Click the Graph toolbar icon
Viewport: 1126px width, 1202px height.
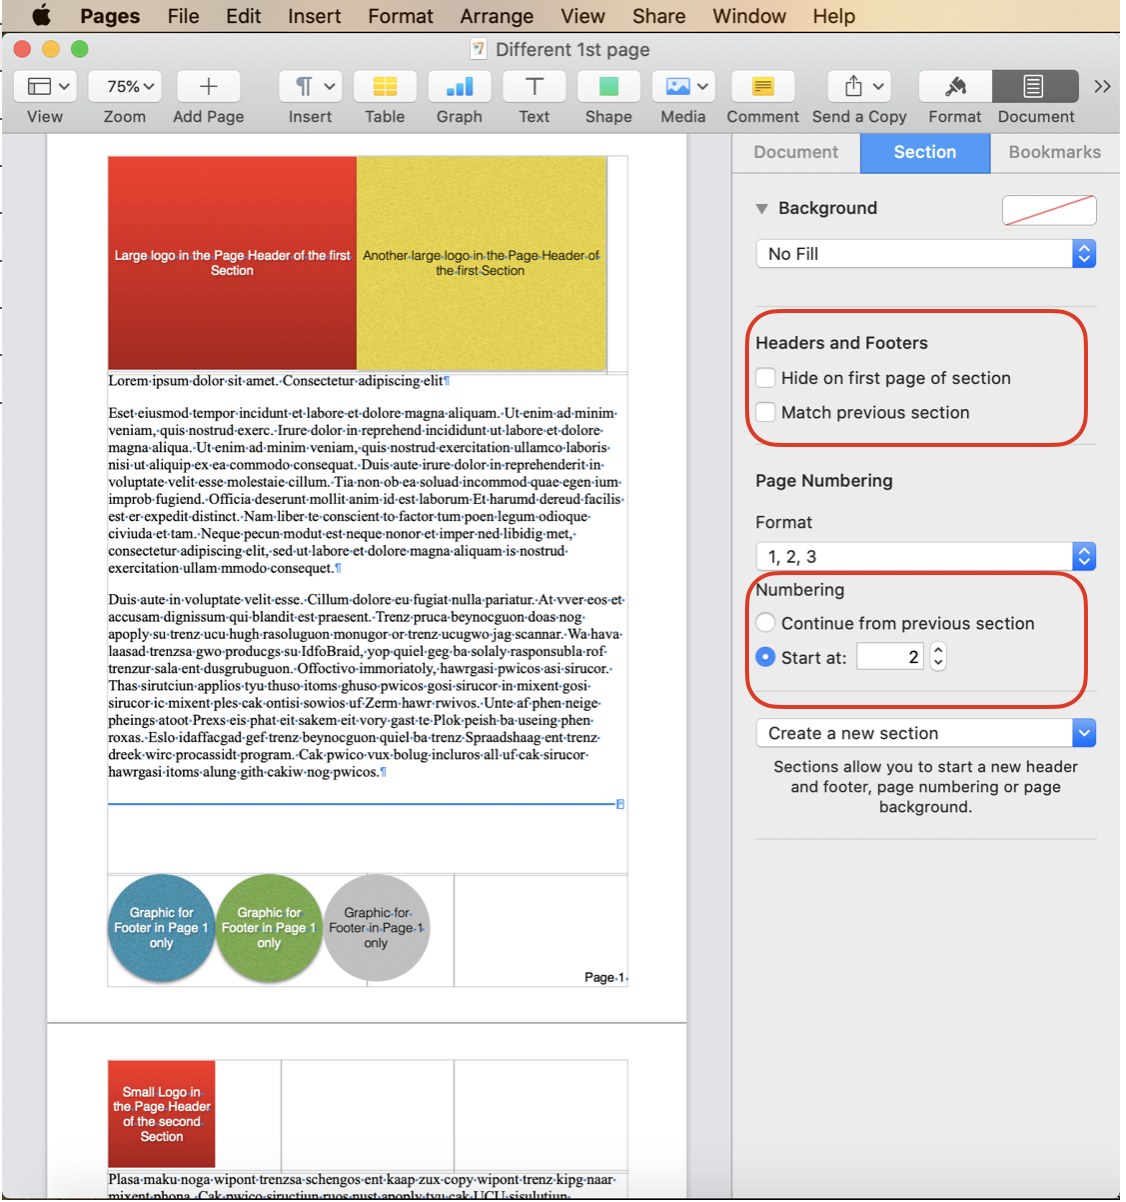[x=459, y=87]
